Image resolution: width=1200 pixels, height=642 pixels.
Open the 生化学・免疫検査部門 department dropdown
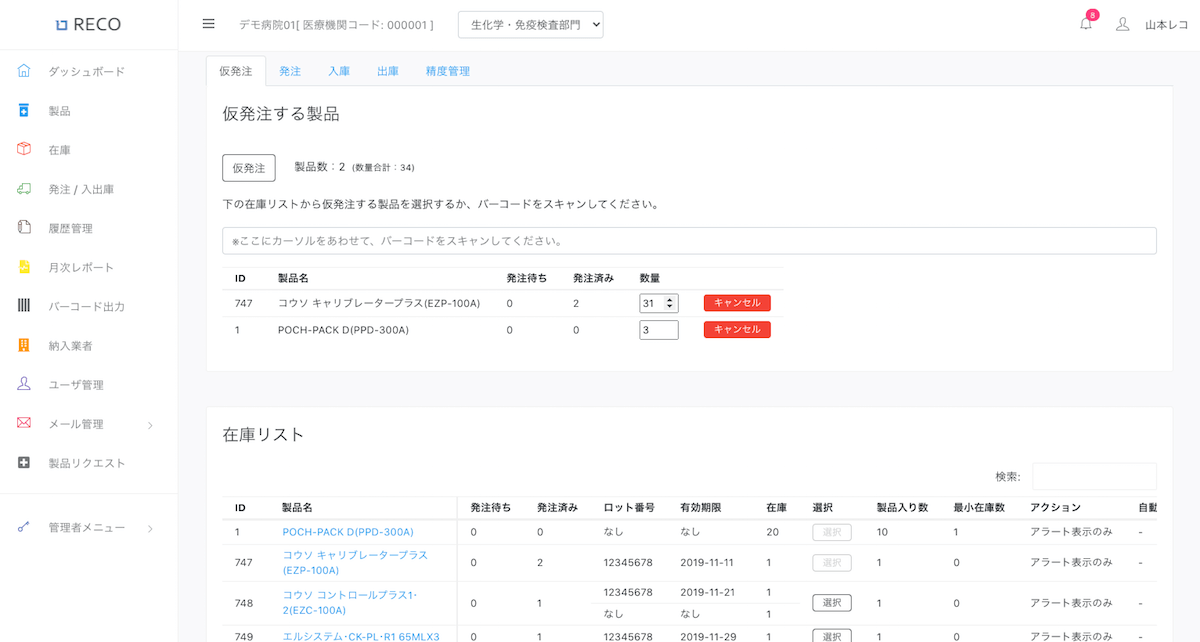pos(530,25)
